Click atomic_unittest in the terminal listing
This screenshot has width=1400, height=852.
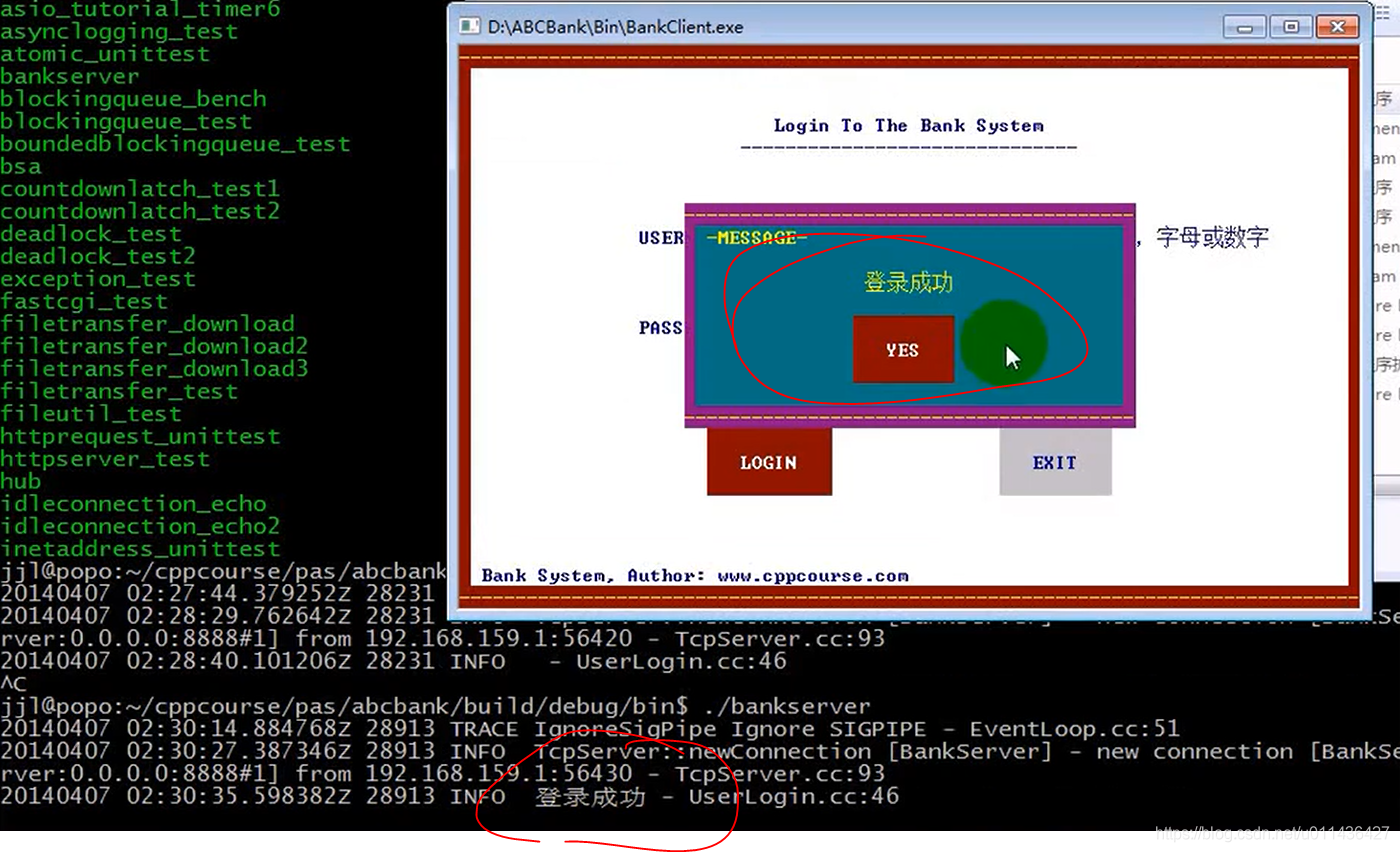click(105, 54)
